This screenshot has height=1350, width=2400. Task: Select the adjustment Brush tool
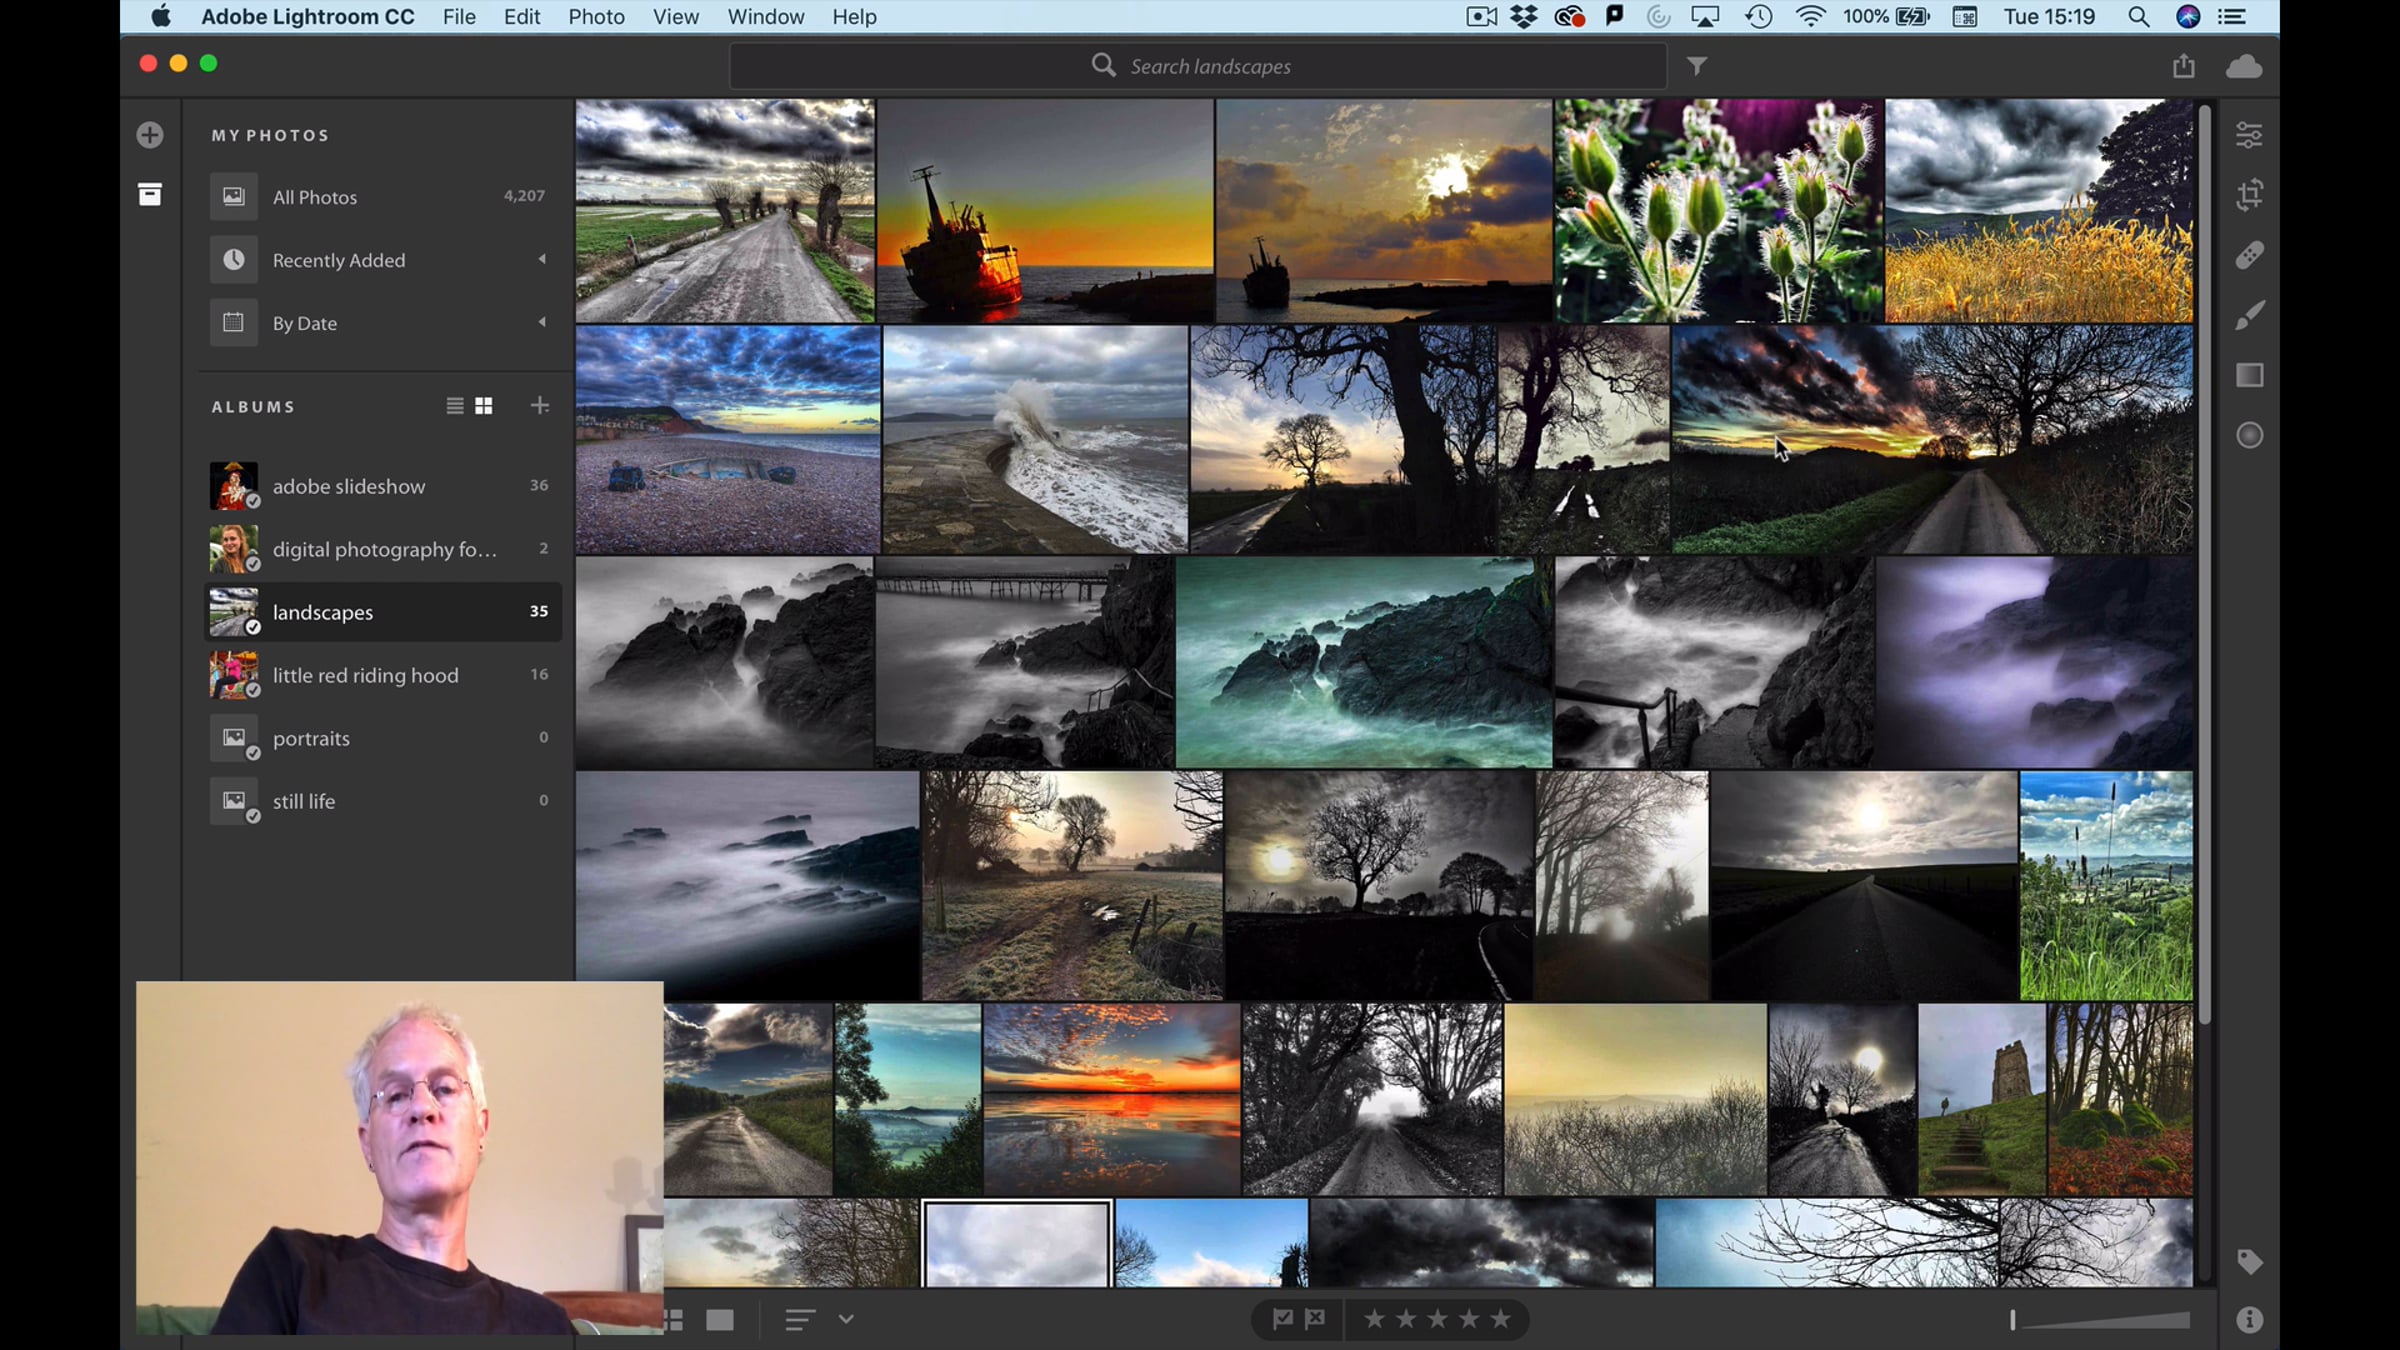[x=2249, y=316]
